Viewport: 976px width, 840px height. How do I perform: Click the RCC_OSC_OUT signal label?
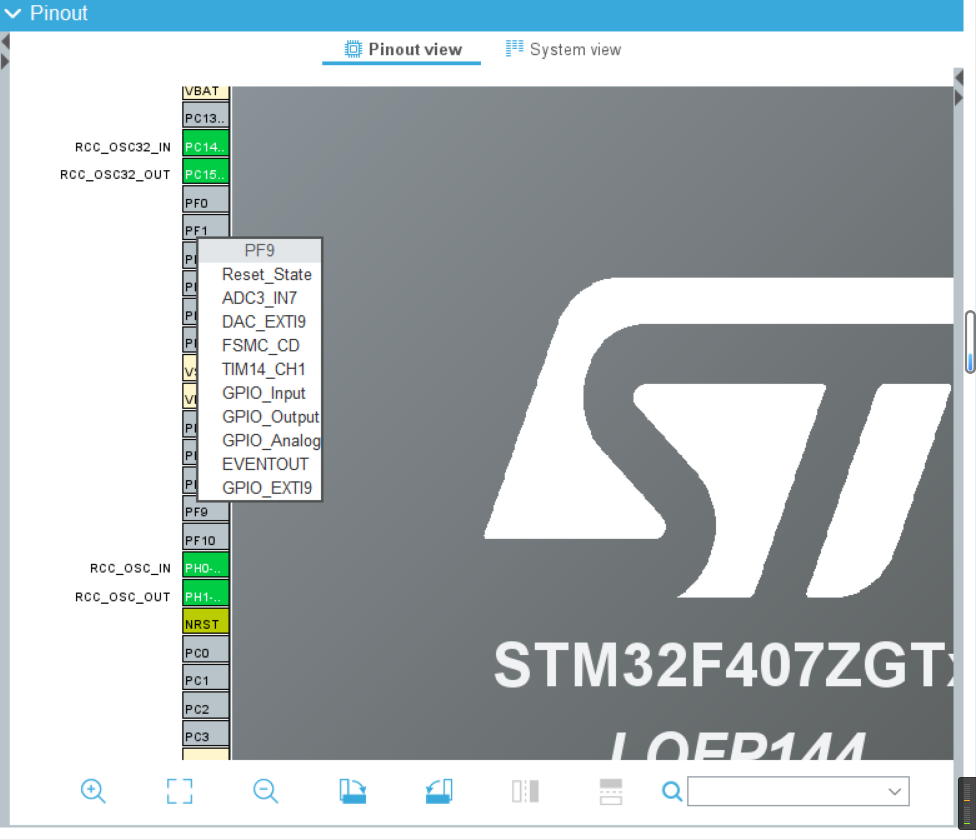[123, 597]
